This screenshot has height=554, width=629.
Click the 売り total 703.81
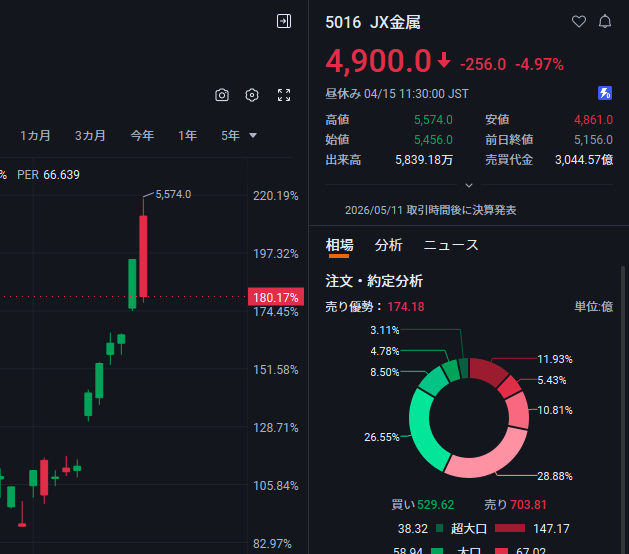pos(528,505)
